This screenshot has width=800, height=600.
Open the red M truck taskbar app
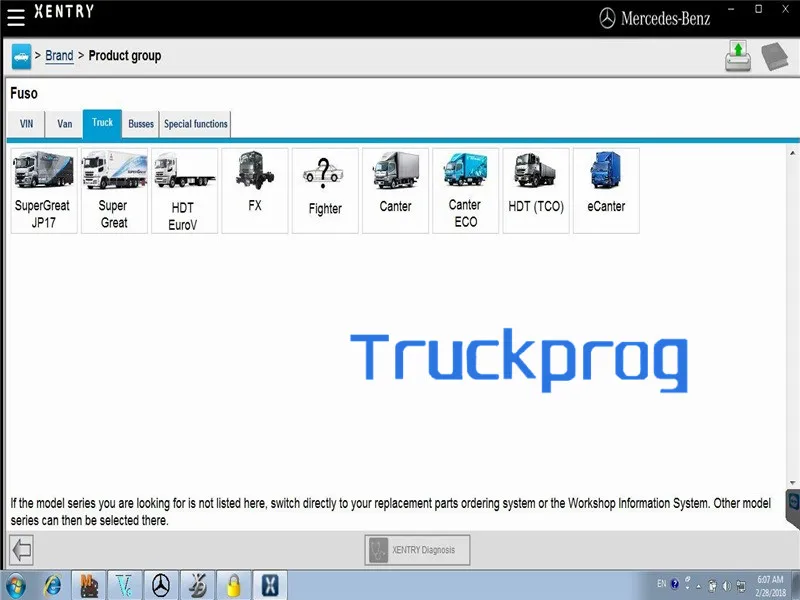coord(89,586)
